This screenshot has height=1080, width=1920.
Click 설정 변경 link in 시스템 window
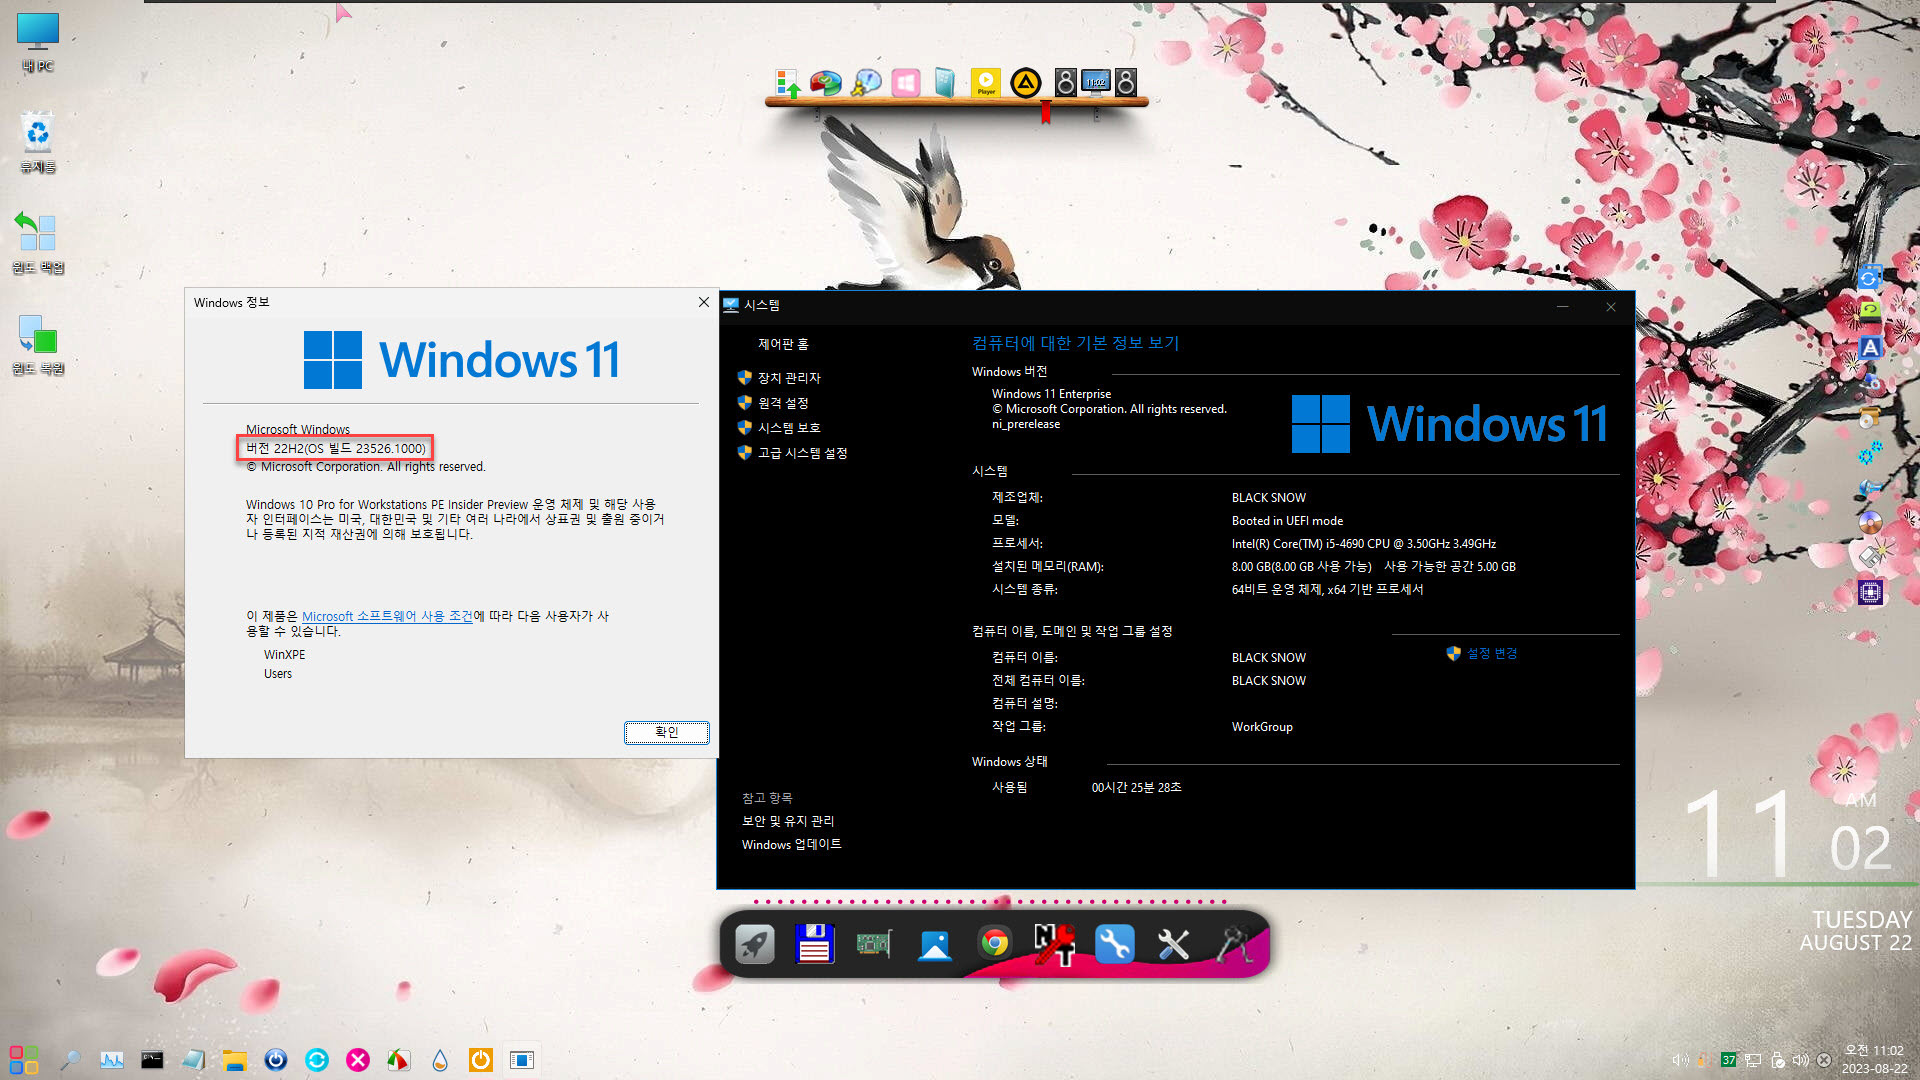[1492, 653]
